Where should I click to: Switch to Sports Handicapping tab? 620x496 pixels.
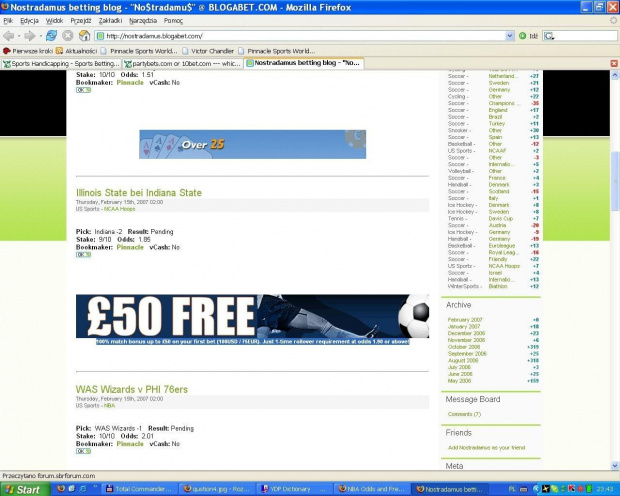coord(61,63)
